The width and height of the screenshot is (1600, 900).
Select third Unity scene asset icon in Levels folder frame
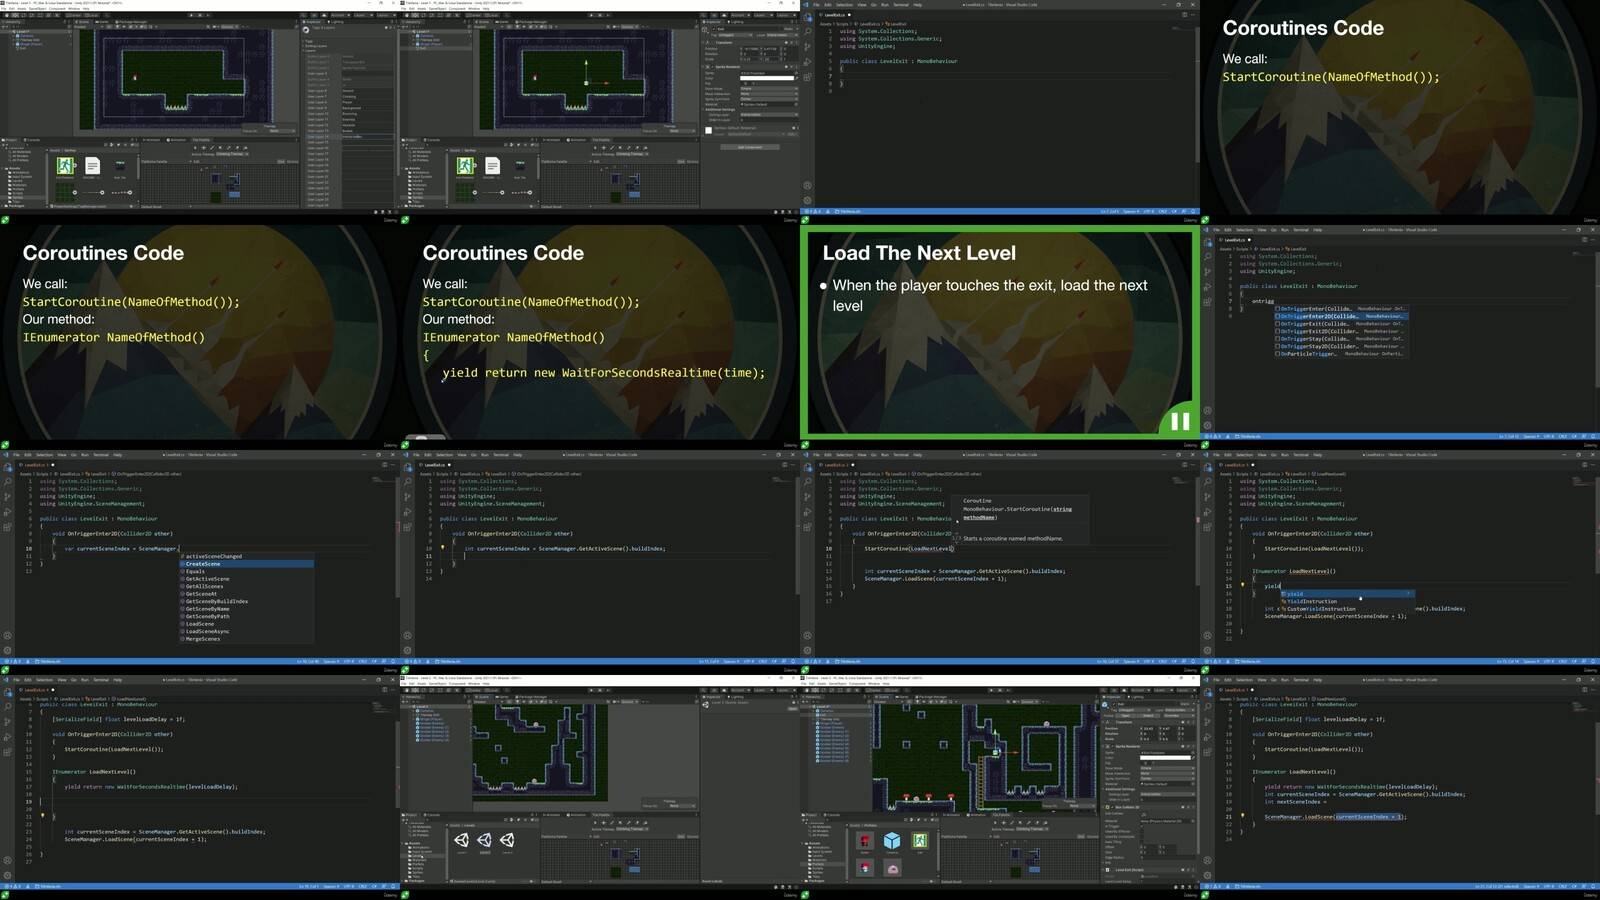507,840
